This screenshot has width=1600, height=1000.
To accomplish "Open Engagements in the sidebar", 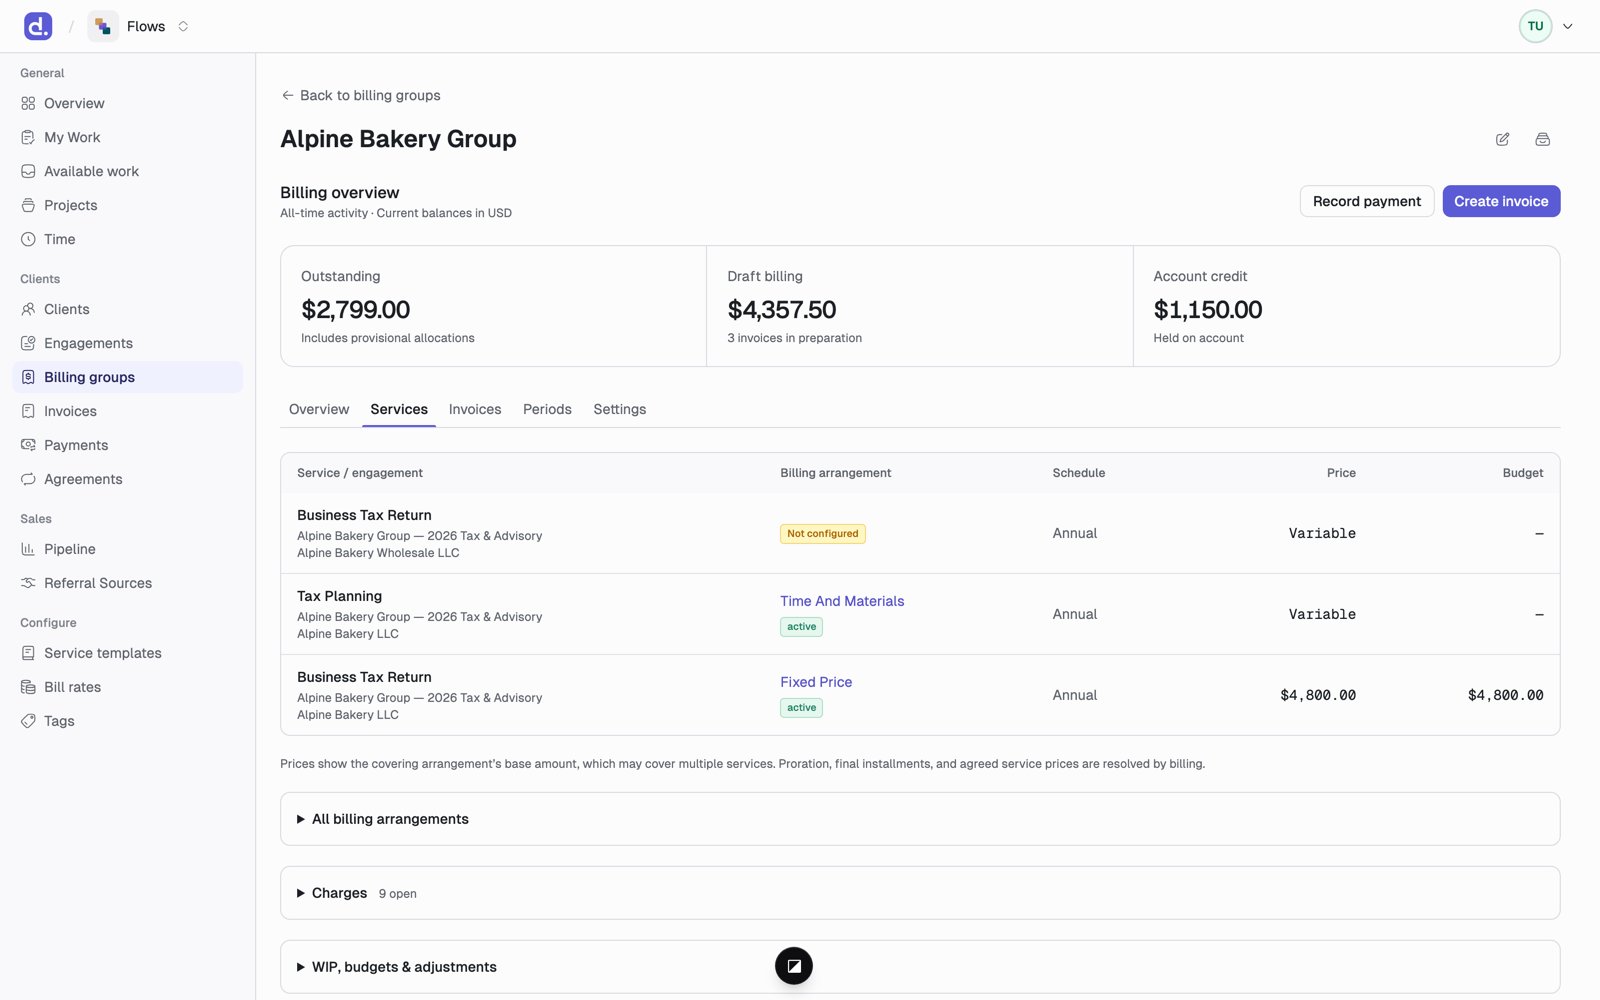I will click(x=127, y=343).
